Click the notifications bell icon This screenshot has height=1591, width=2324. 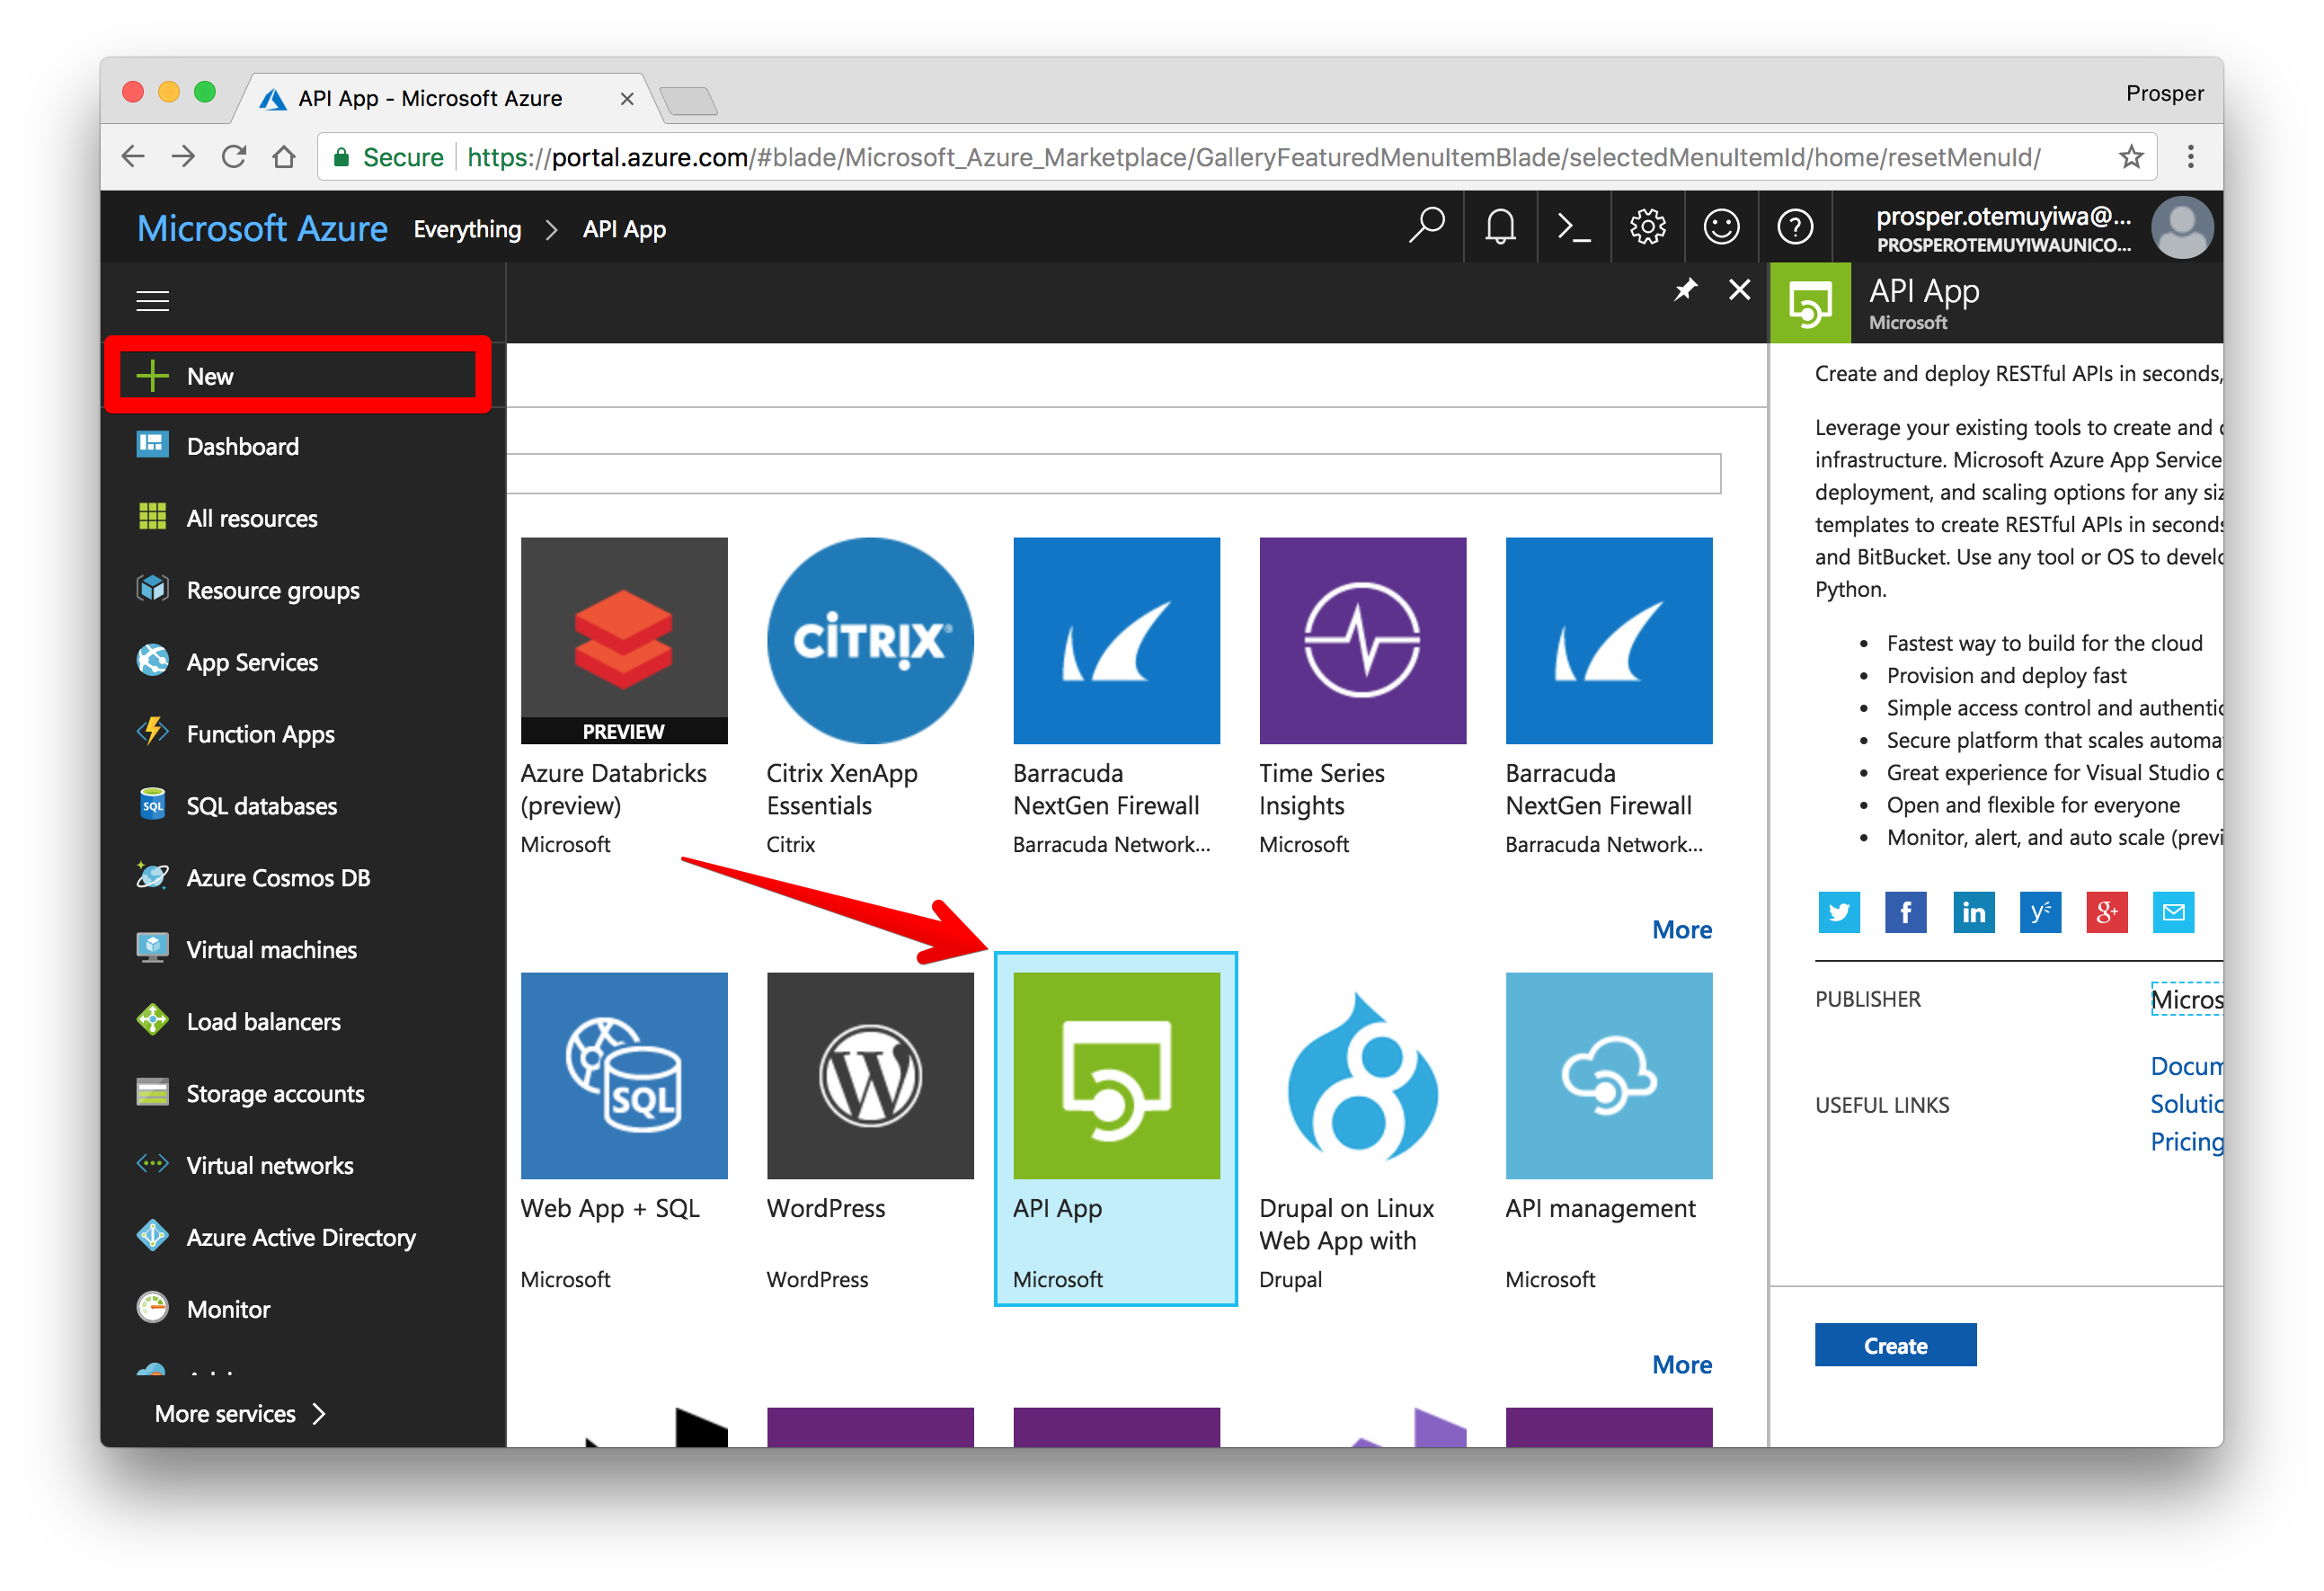[1499, 228]
